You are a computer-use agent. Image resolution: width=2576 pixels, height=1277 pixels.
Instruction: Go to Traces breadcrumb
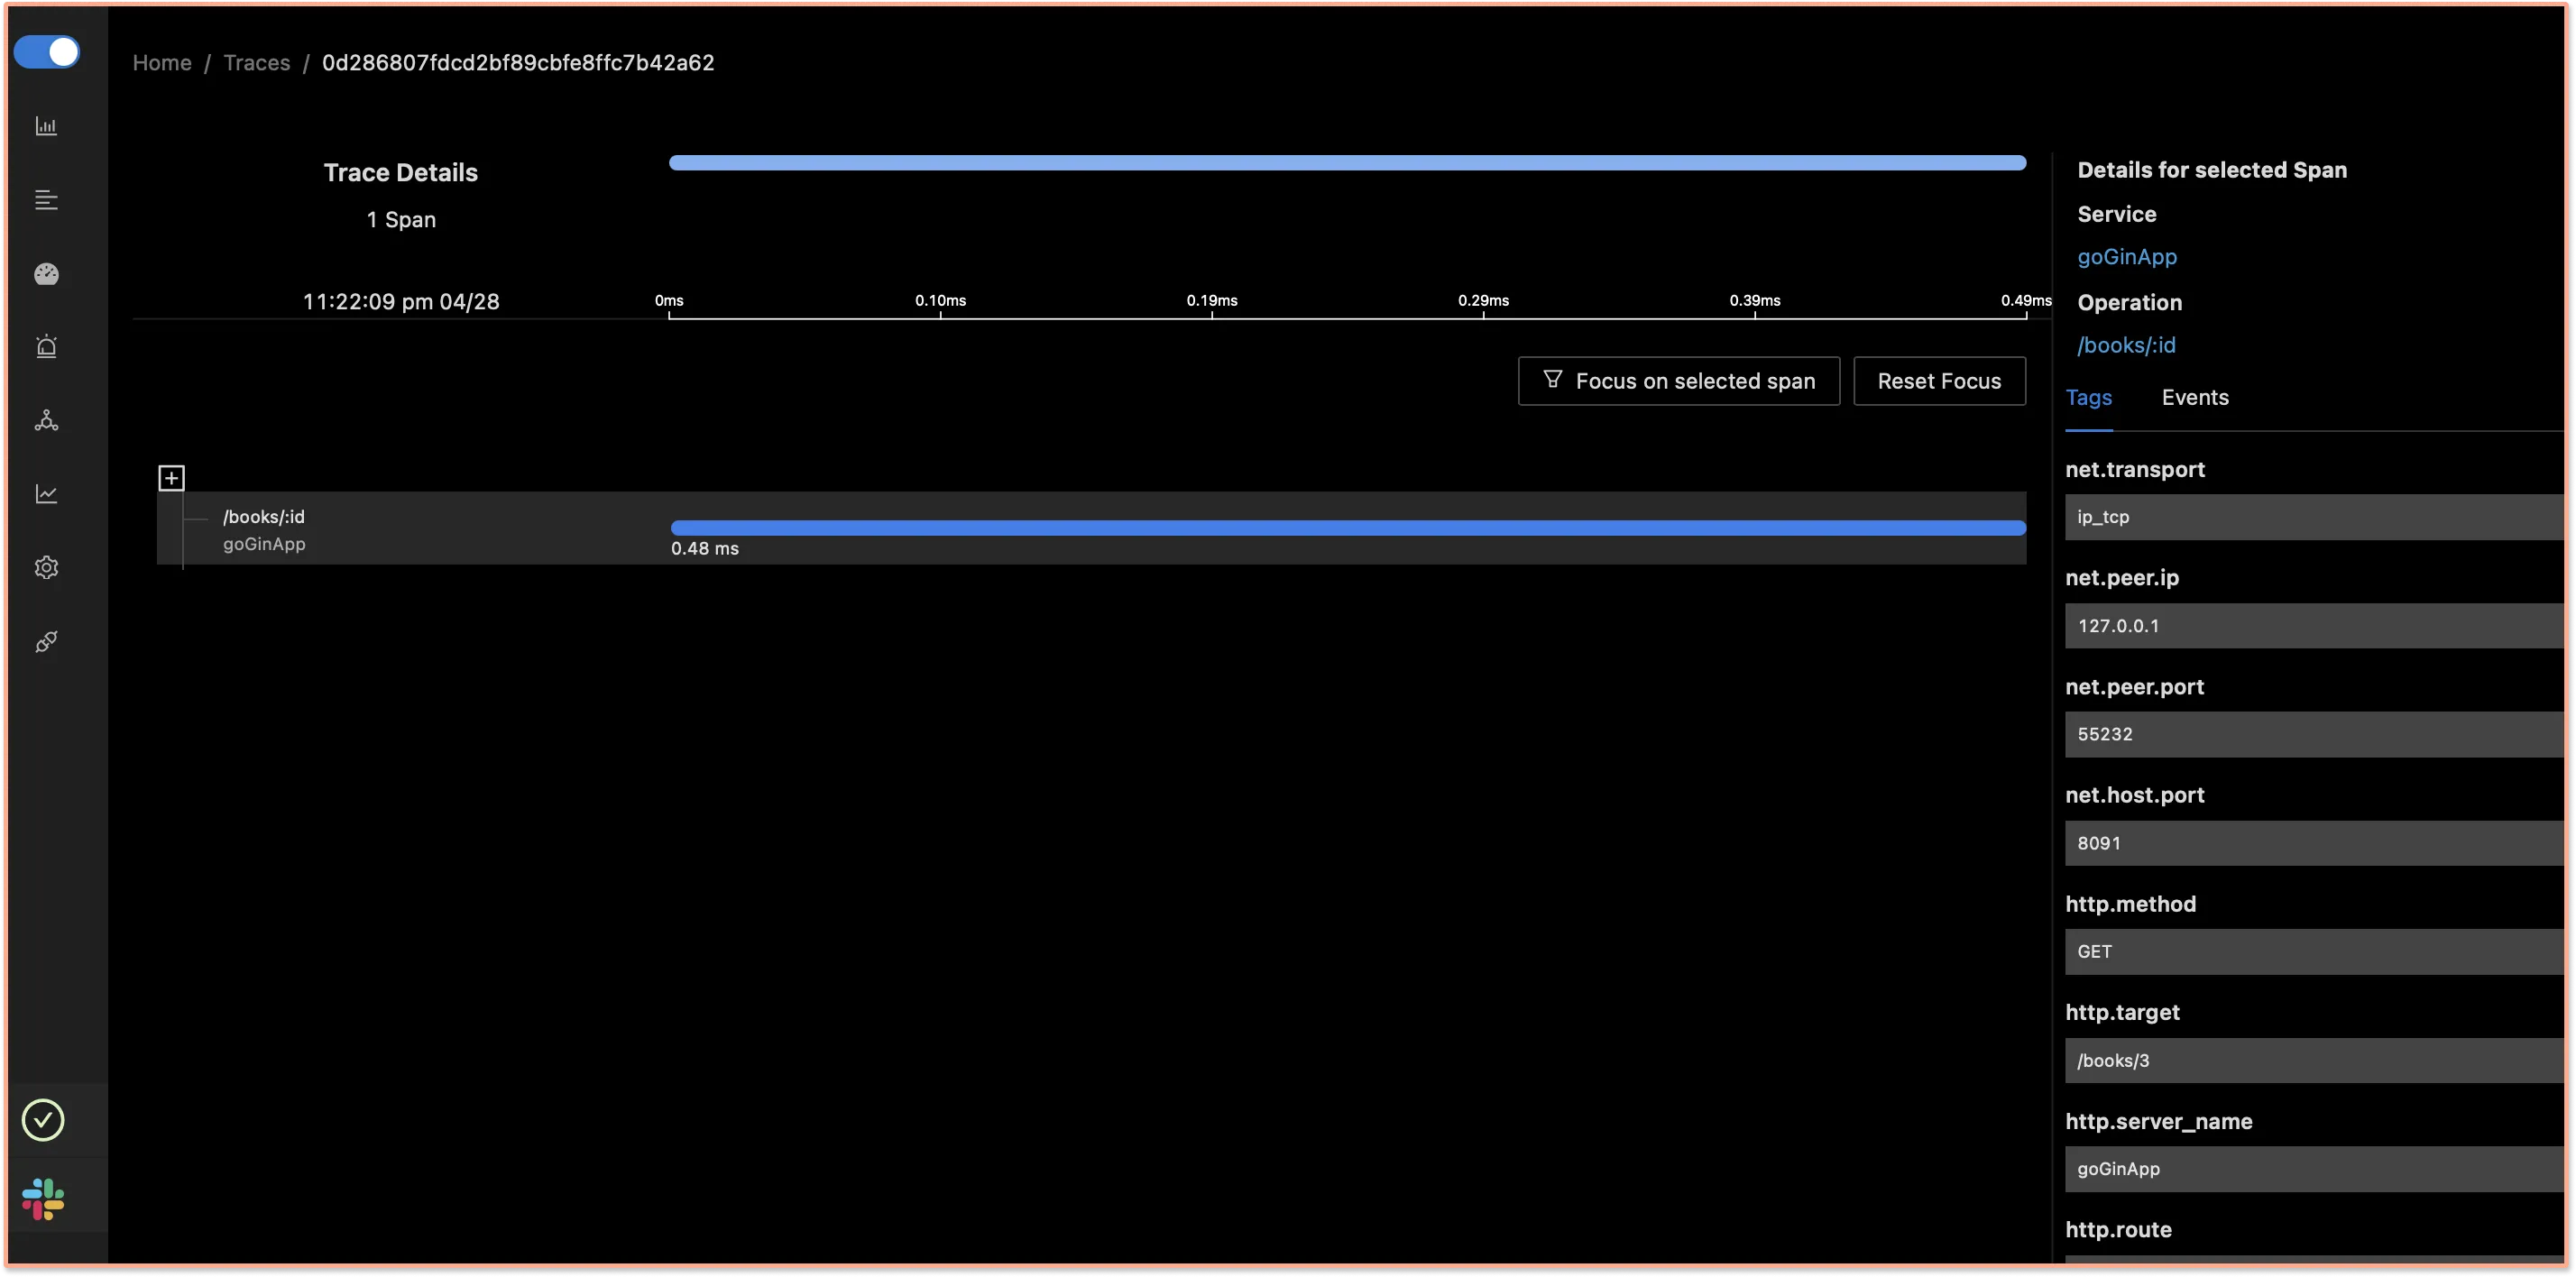click(x=257, y=63)
